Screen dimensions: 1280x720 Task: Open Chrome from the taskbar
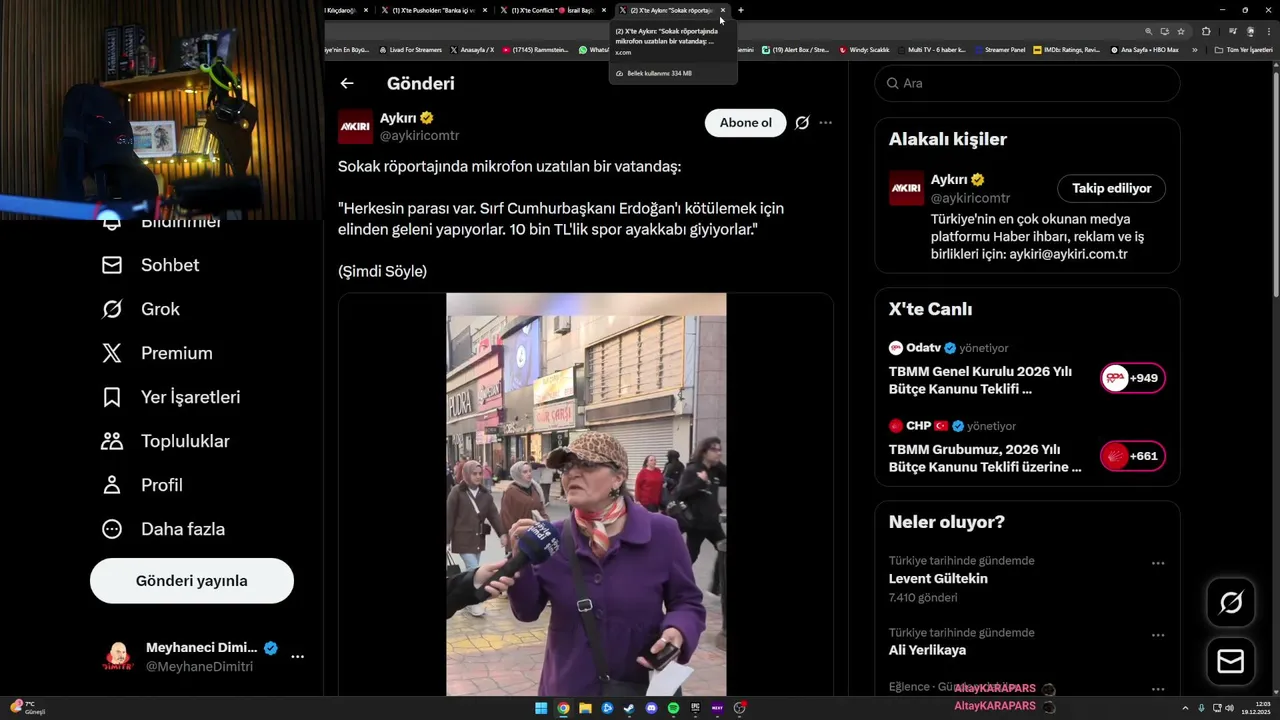coord(563,708)
